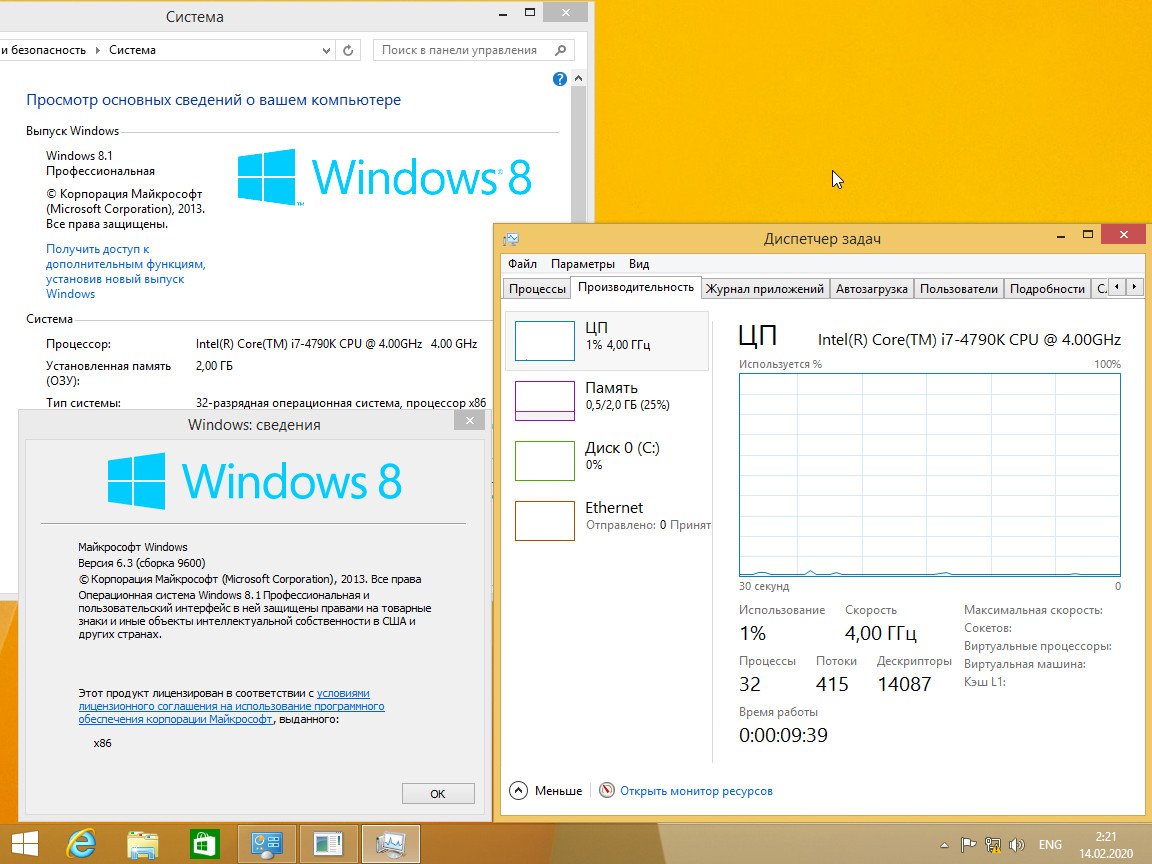Switch to the Процессы tab
1152x864 pixels.
pos(537,288)
